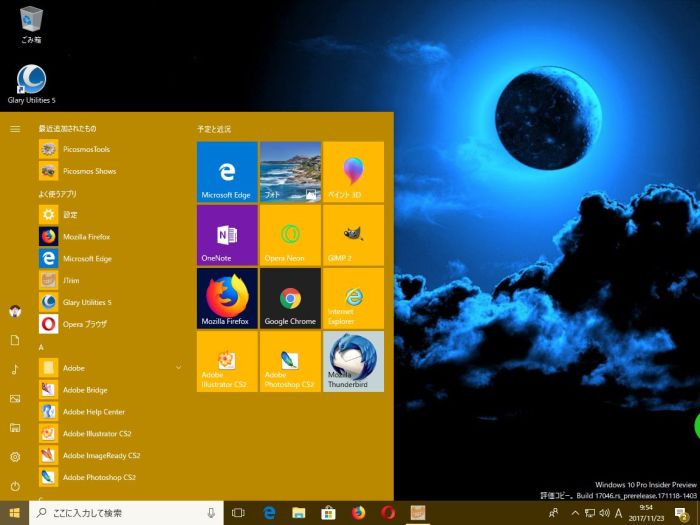Toggle the IME input mode A indicator
This screenshot has height=525, width=700.
pos(618,513)
